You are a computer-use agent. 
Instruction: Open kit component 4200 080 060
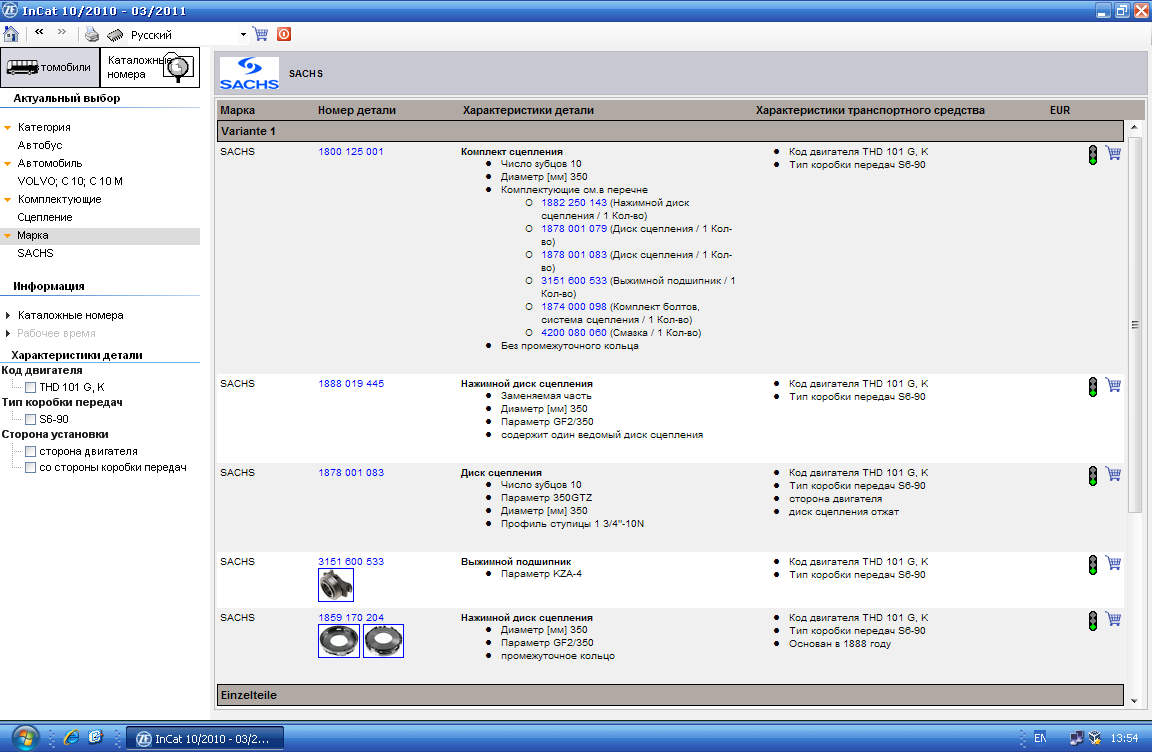tap(574, 333)
